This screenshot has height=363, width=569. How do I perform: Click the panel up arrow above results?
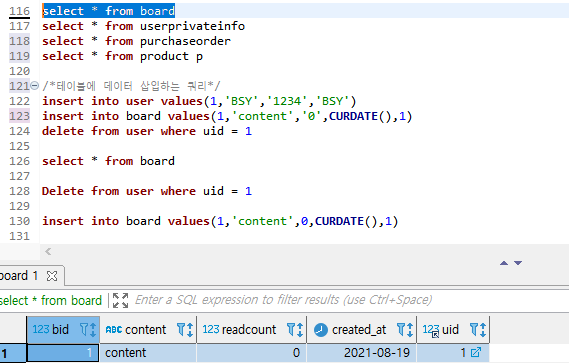click(x=504, y=263)
